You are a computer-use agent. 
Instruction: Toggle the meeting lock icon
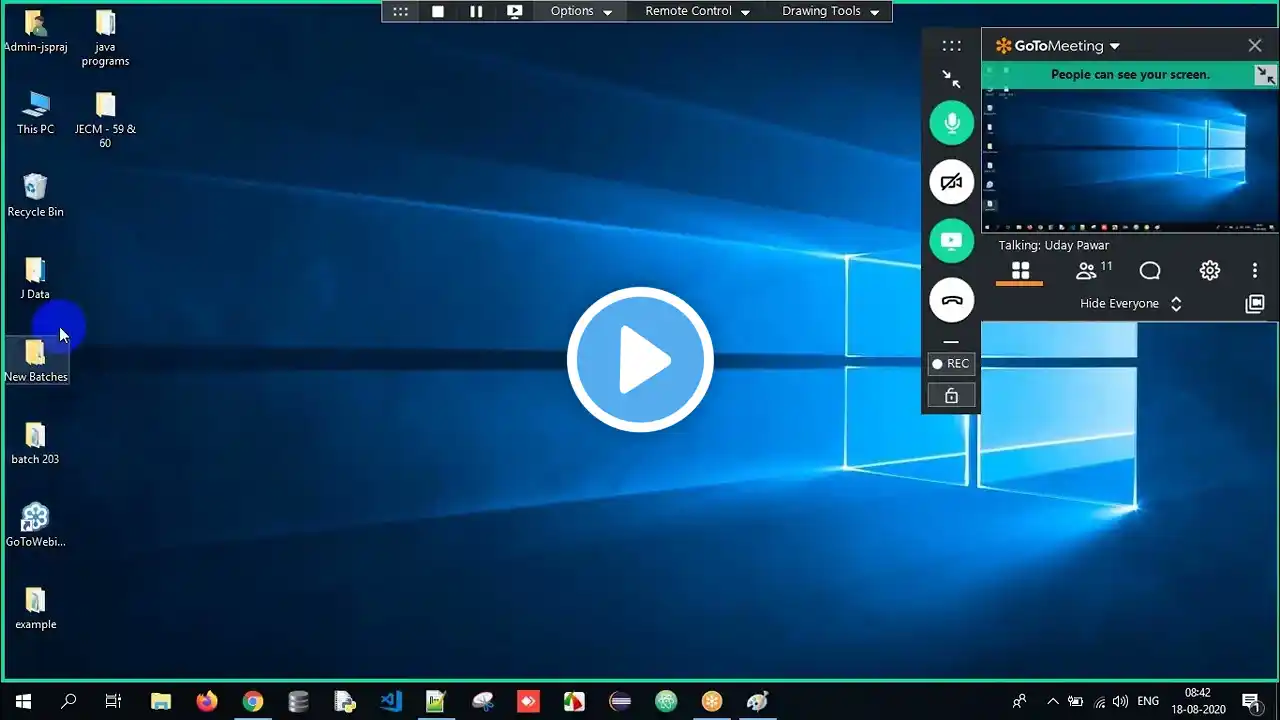coord(951,396)
